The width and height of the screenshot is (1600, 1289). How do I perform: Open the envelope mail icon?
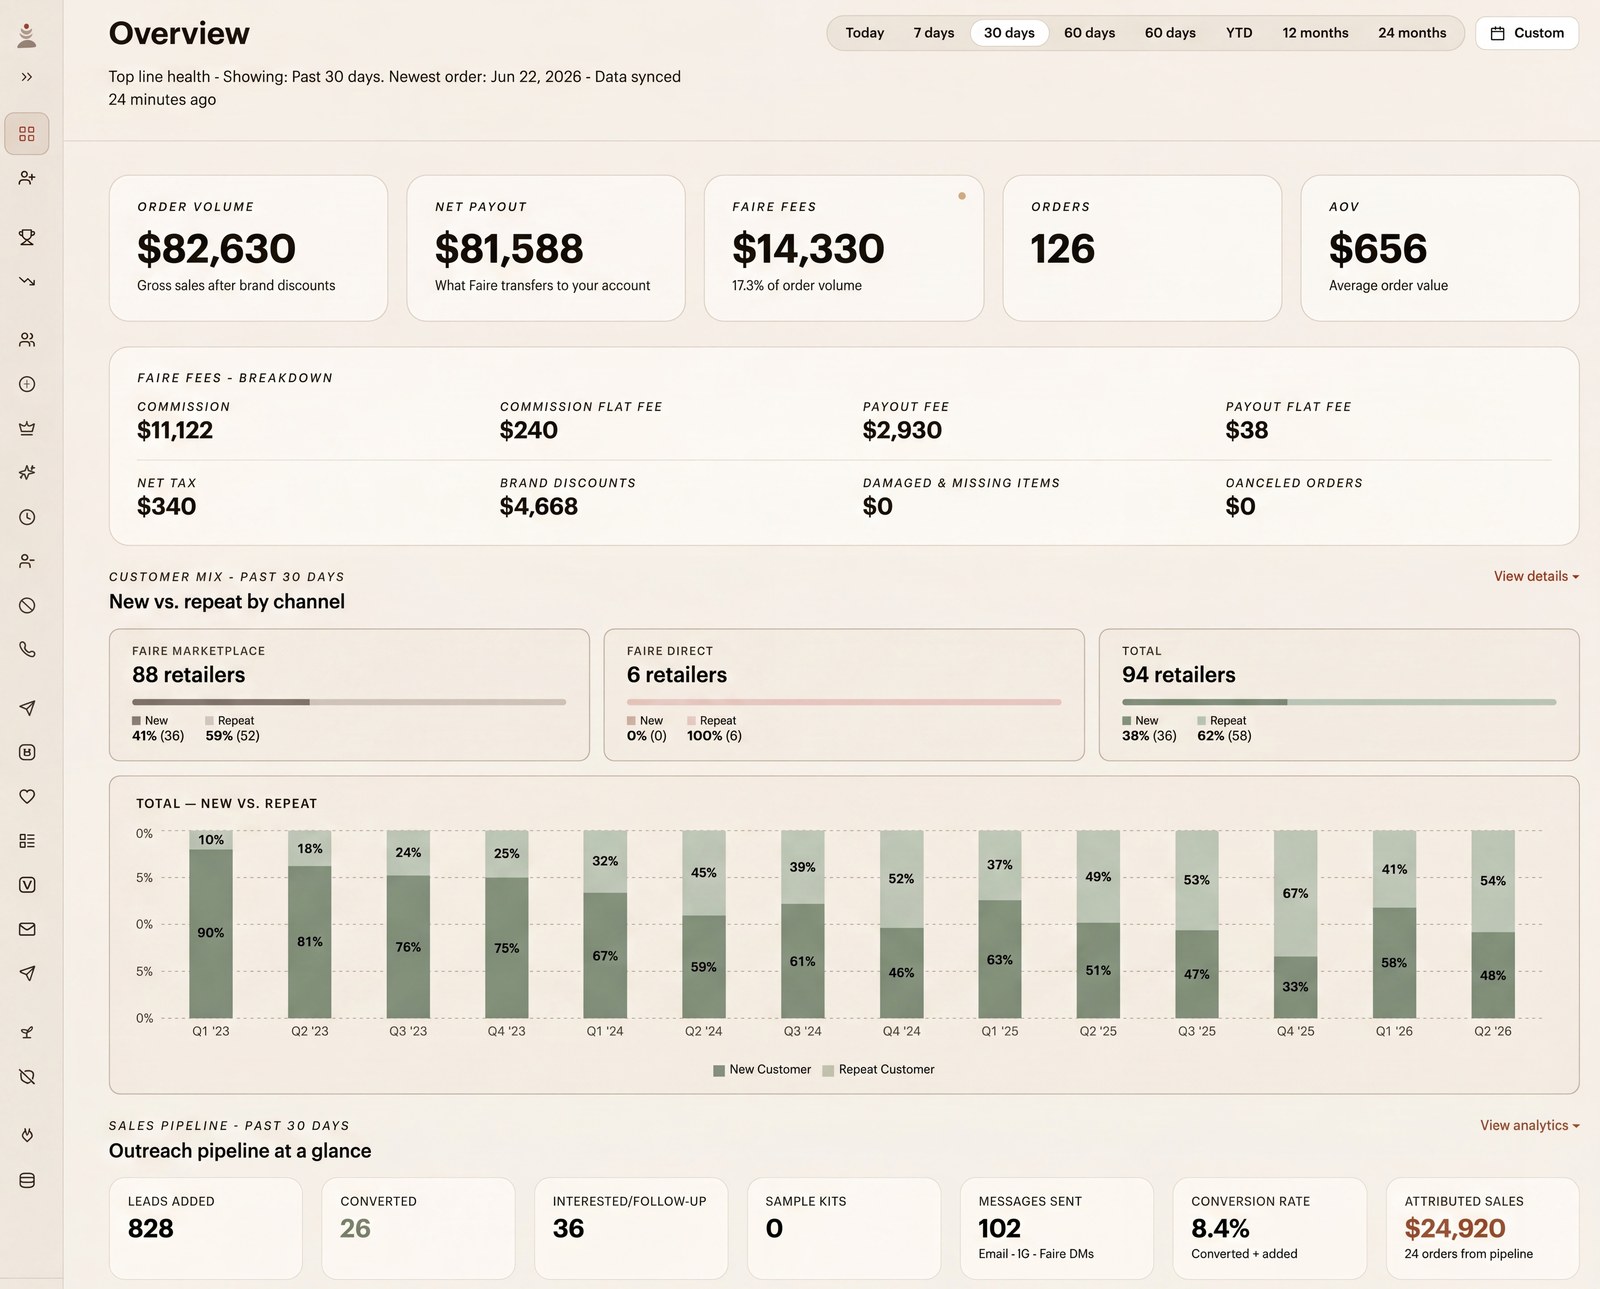(27, 929)
